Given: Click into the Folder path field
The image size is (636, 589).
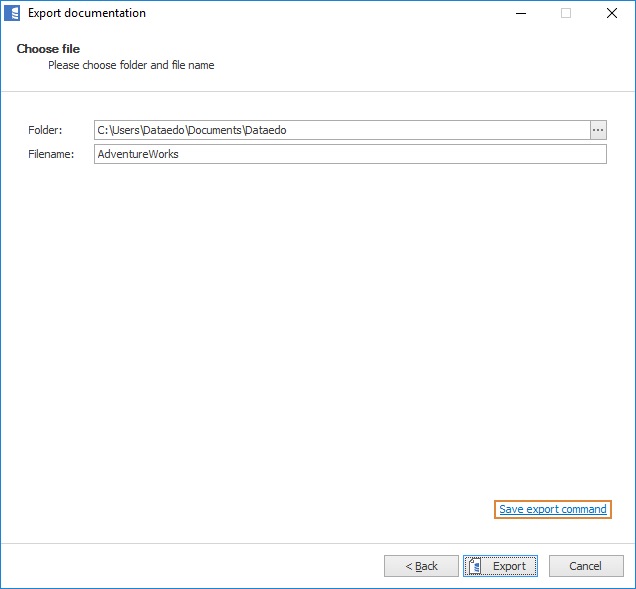Looking at the screenshot, I should [x=340, y=130].
